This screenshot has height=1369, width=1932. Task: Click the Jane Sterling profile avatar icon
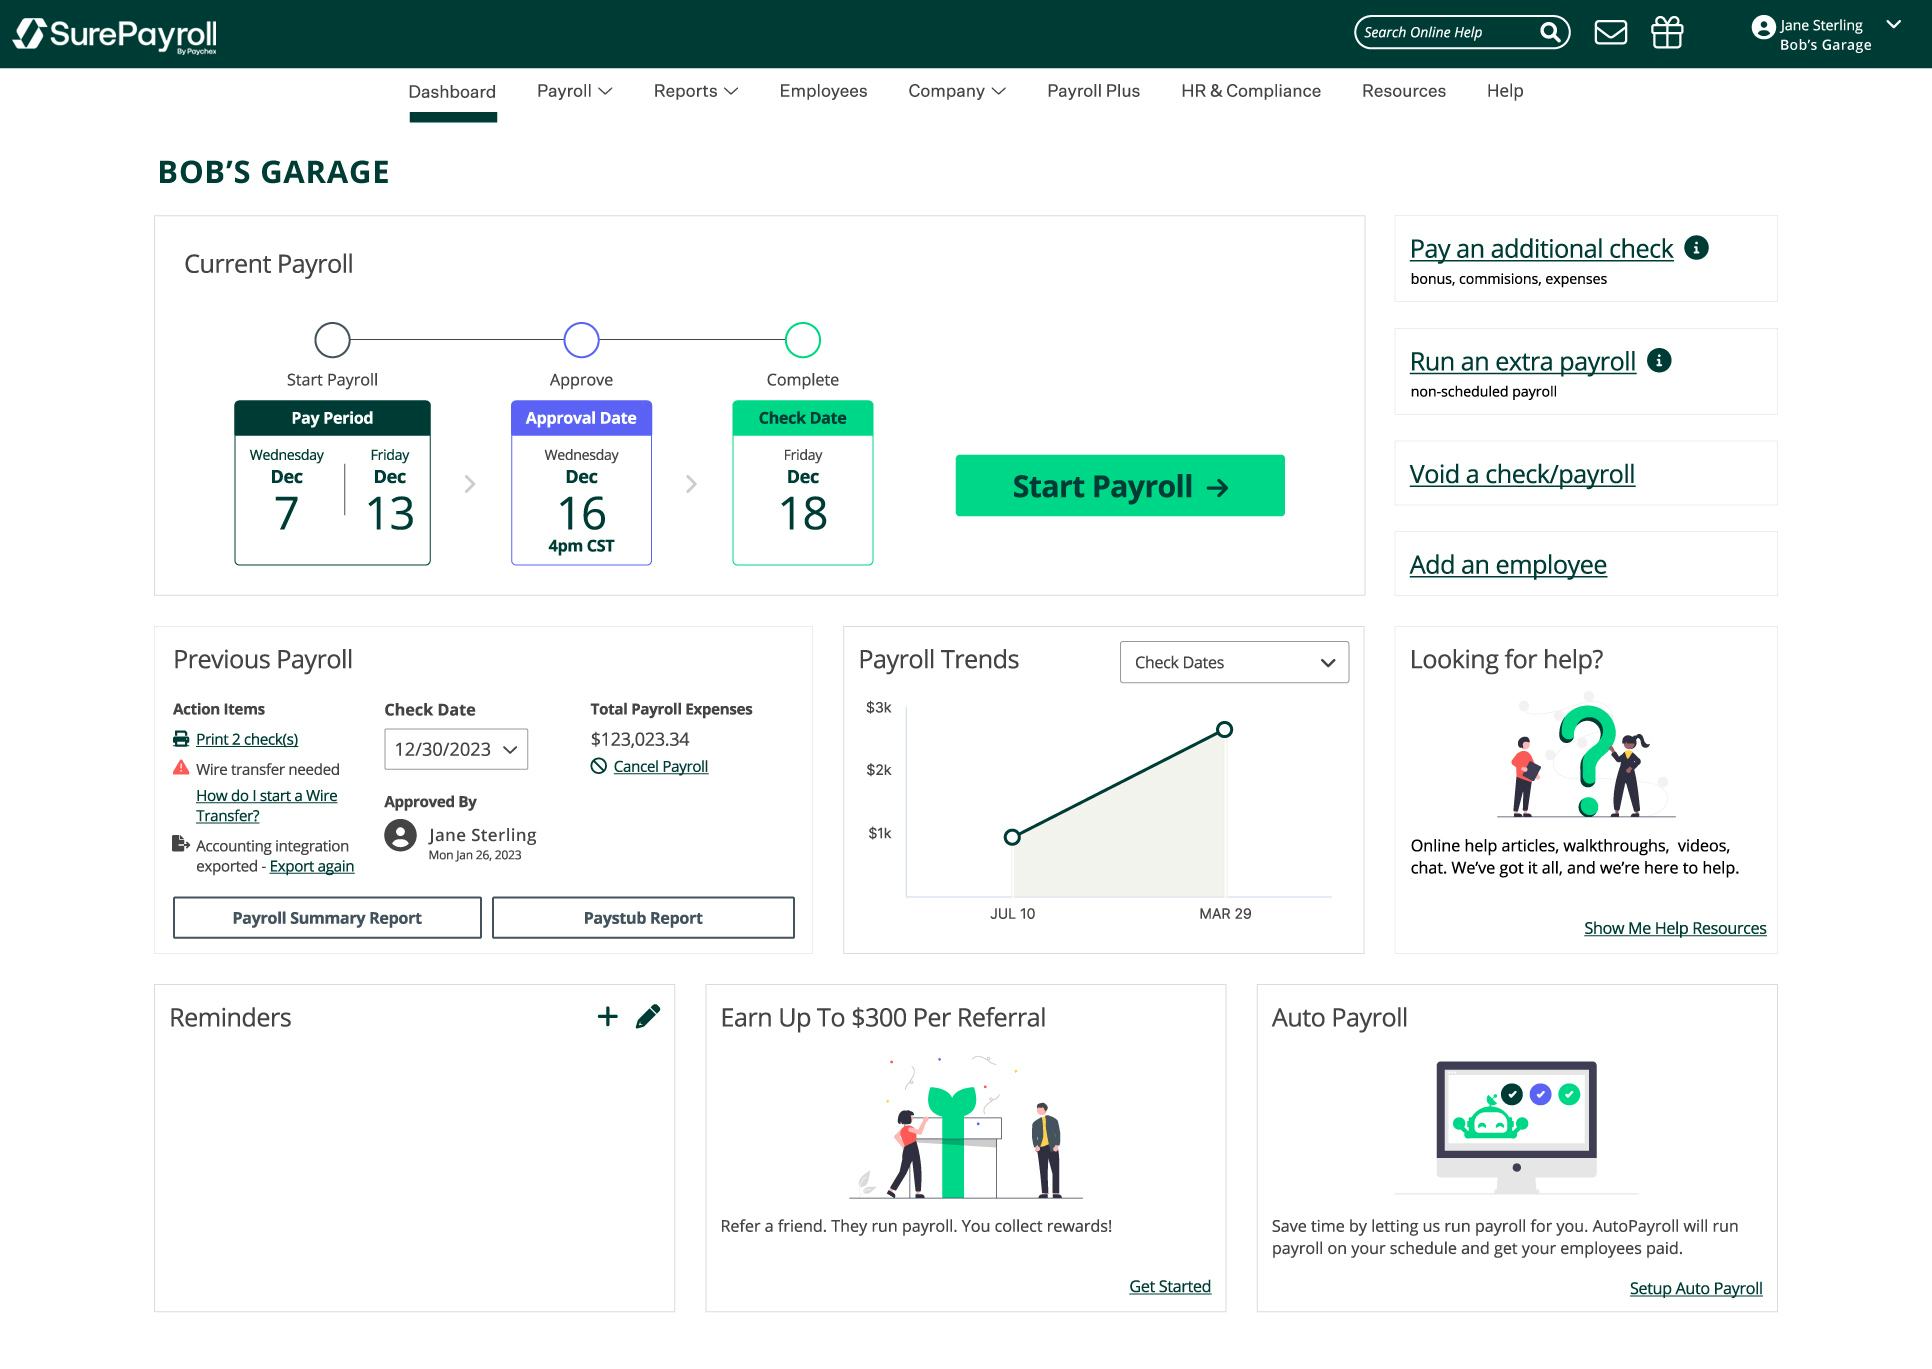tap(1762, 29)
